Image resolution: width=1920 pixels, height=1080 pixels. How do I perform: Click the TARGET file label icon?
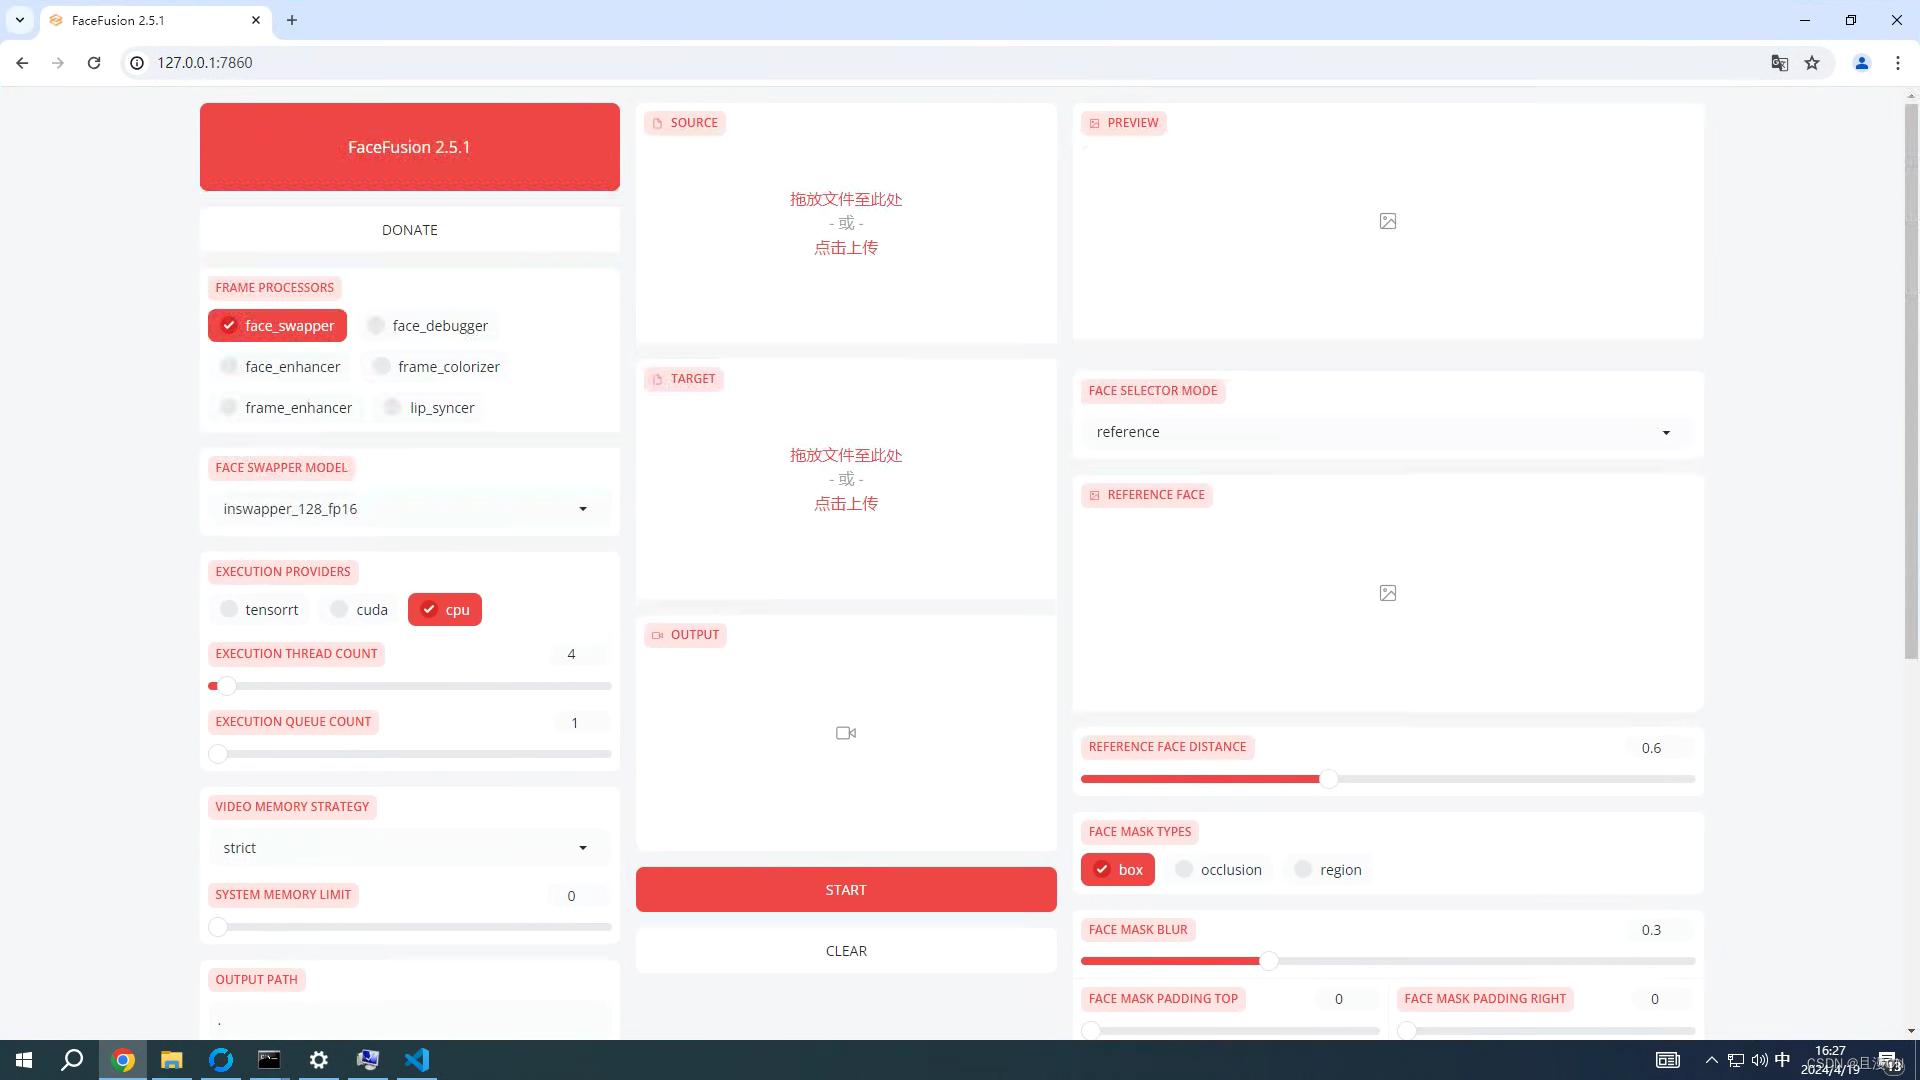pos(657,379)
